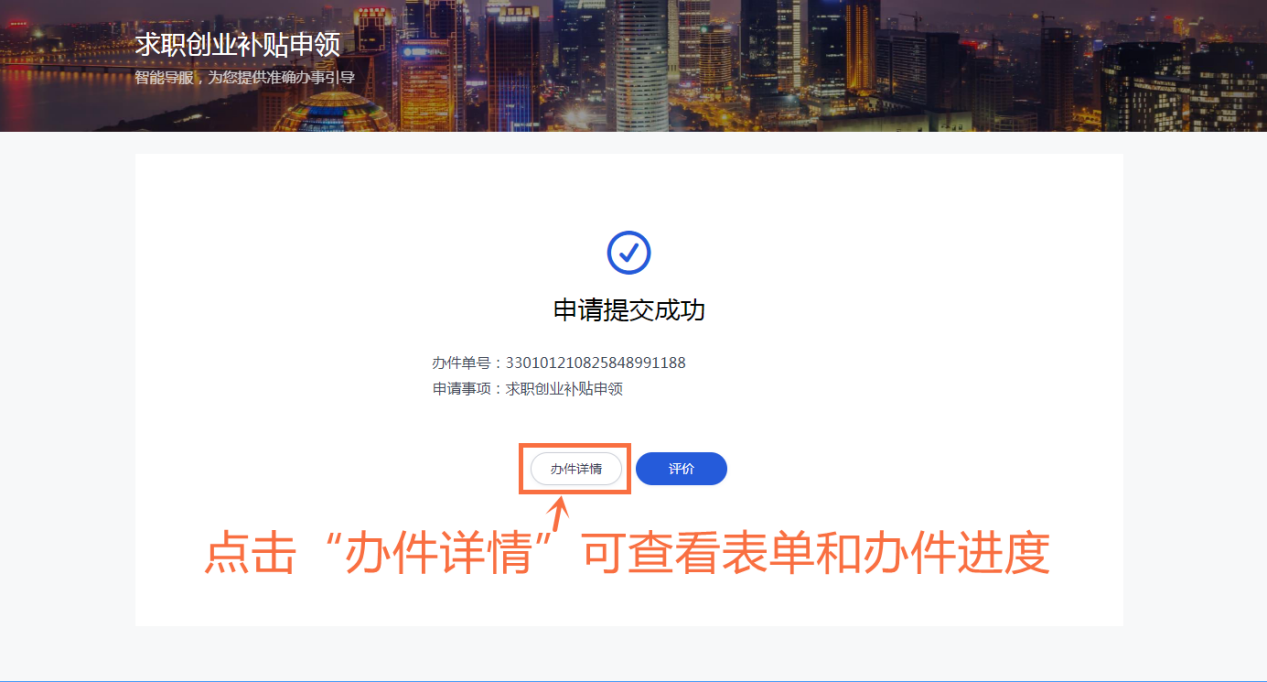
Task: Select the 申请提交成功 heading text
Action: pyautogui.click(x=629, y=310)
